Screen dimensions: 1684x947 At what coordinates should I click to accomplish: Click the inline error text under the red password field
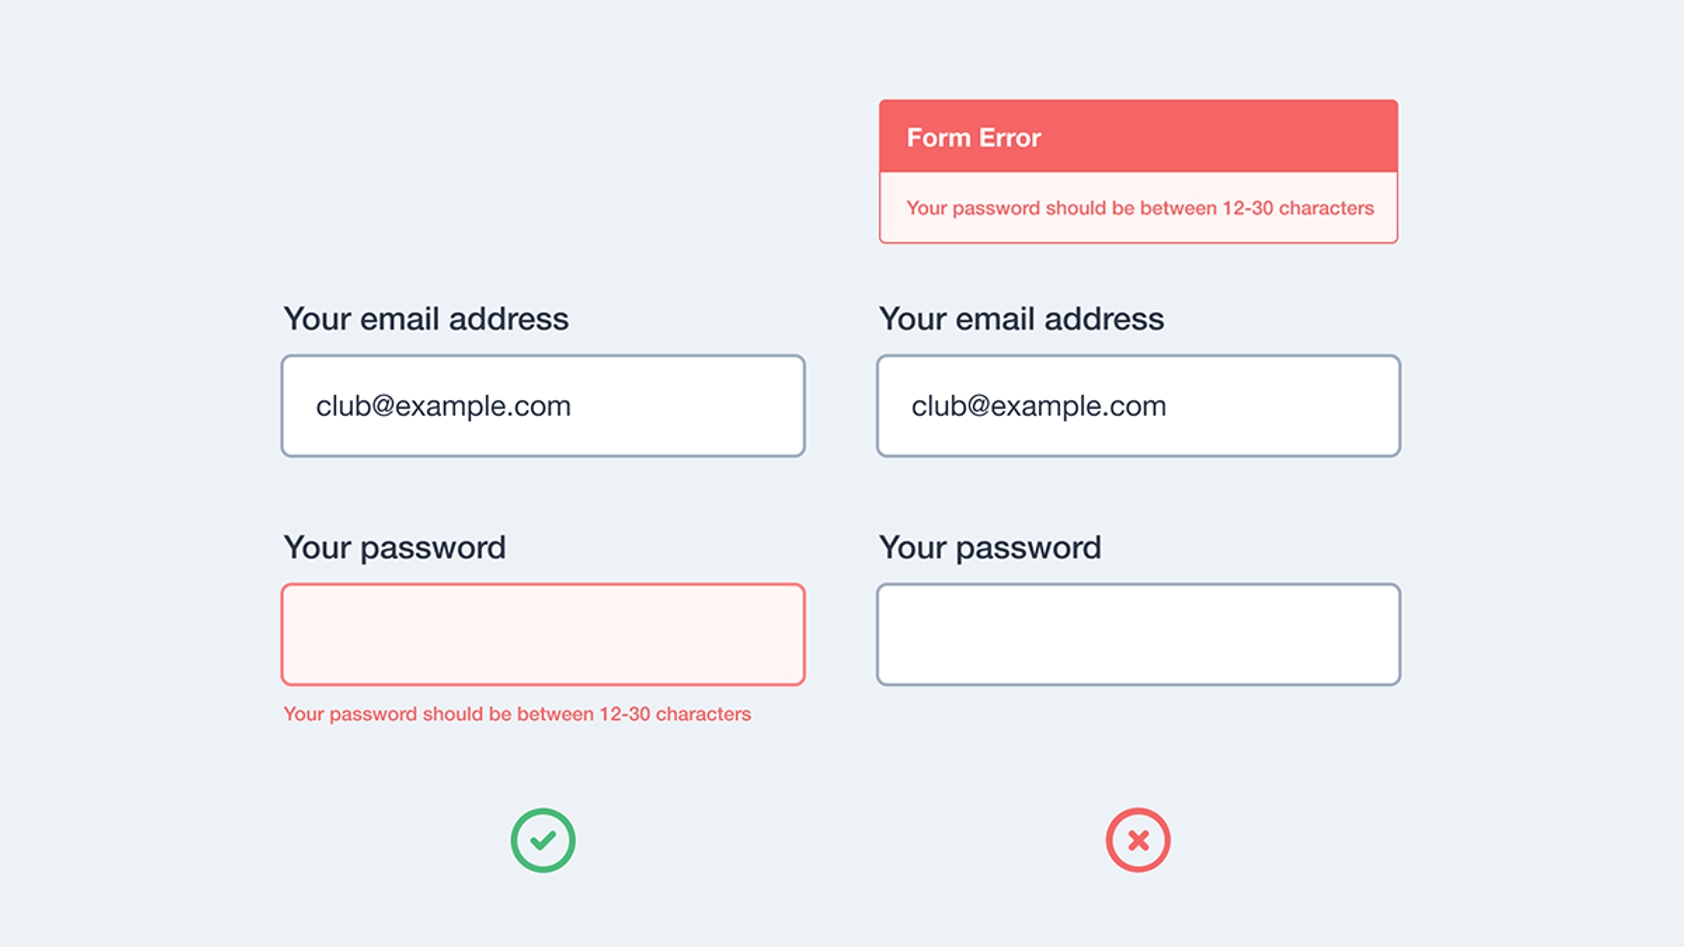tap(516, 714)
